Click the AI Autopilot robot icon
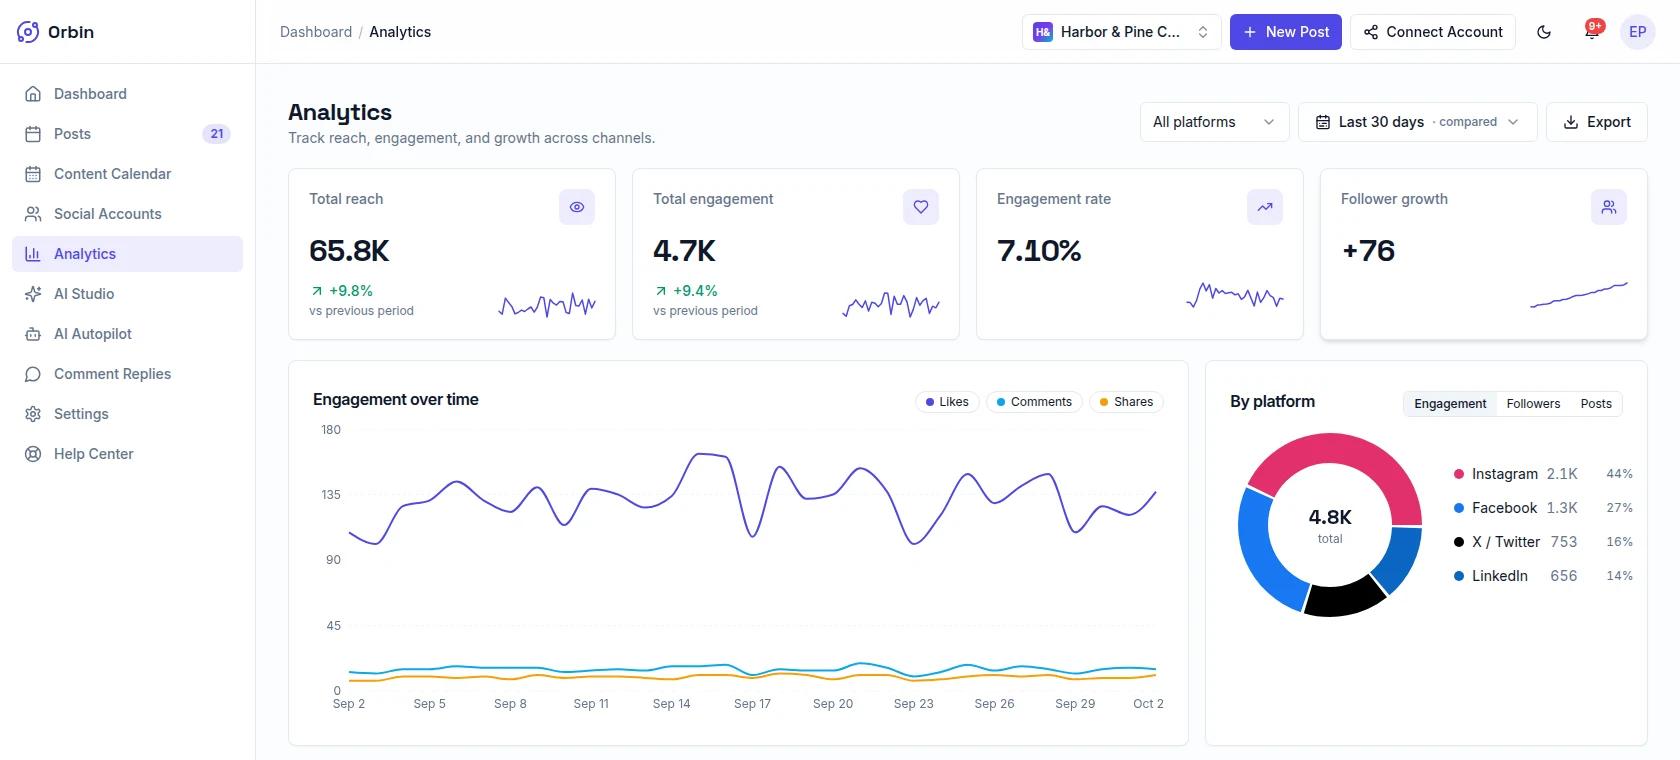Viewport: 1680px width, 760px height. (33, 334)
